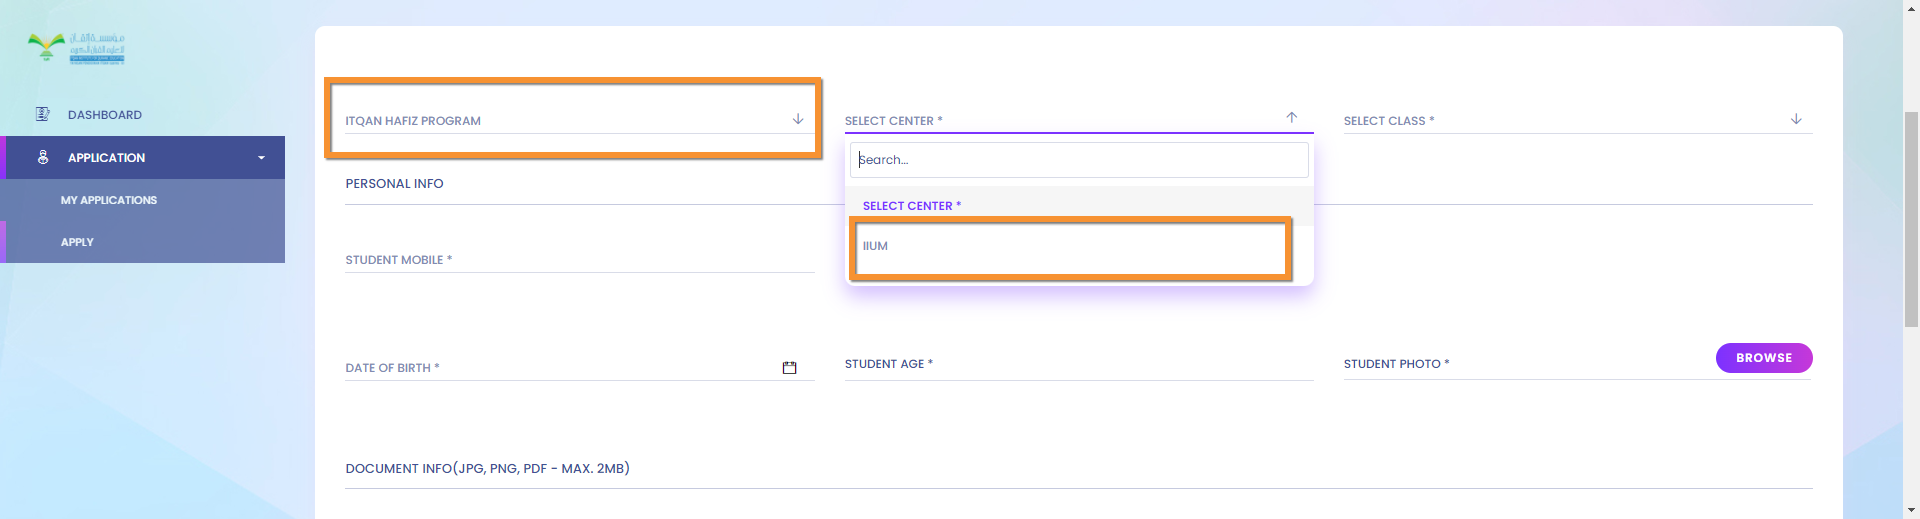
Task: Click the Student Mobile field
Action: pyautogui.click(x=580, y=259)
